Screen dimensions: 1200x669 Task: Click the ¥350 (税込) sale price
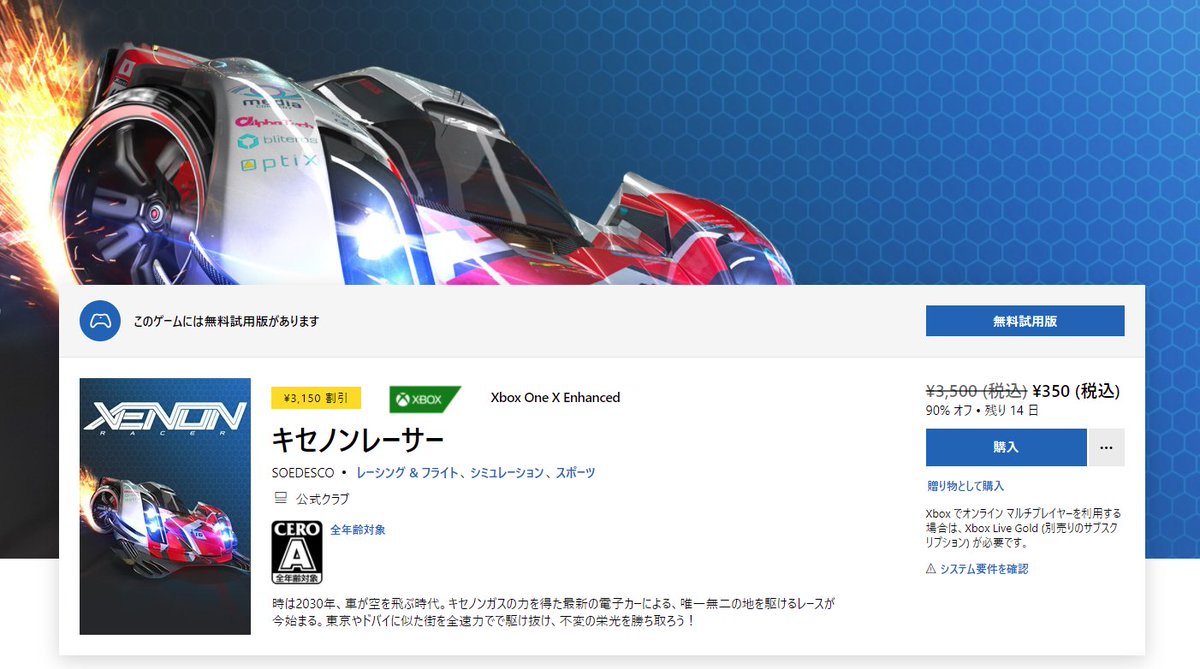1075,391
